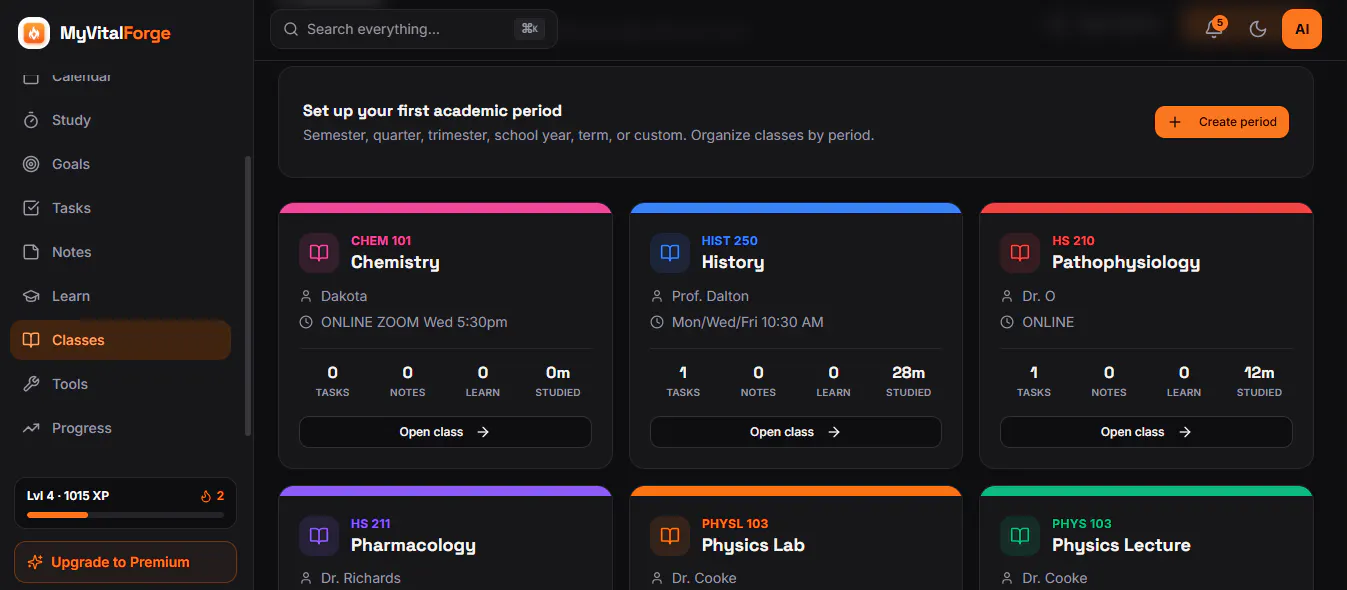Click the clock icon on History card
This screenshot has width=1347, height=590.
click(x=657, y=322)
